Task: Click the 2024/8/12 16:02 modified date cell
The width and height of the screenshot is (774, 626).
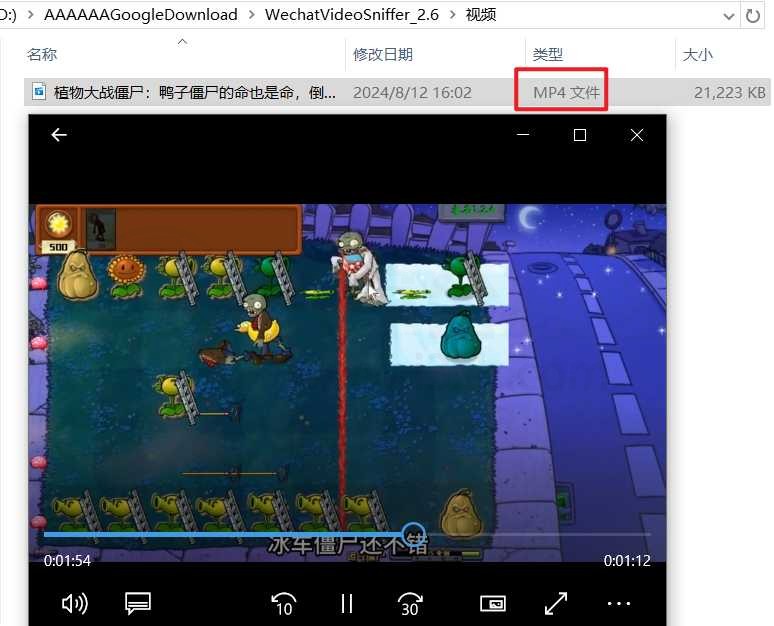Action: coord(412,92)
